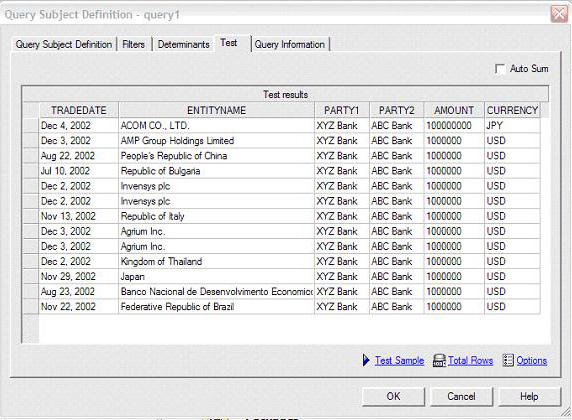The image size is (572, 420).
Task: Click ABC Bank in the Japan row
Action: 397,276
